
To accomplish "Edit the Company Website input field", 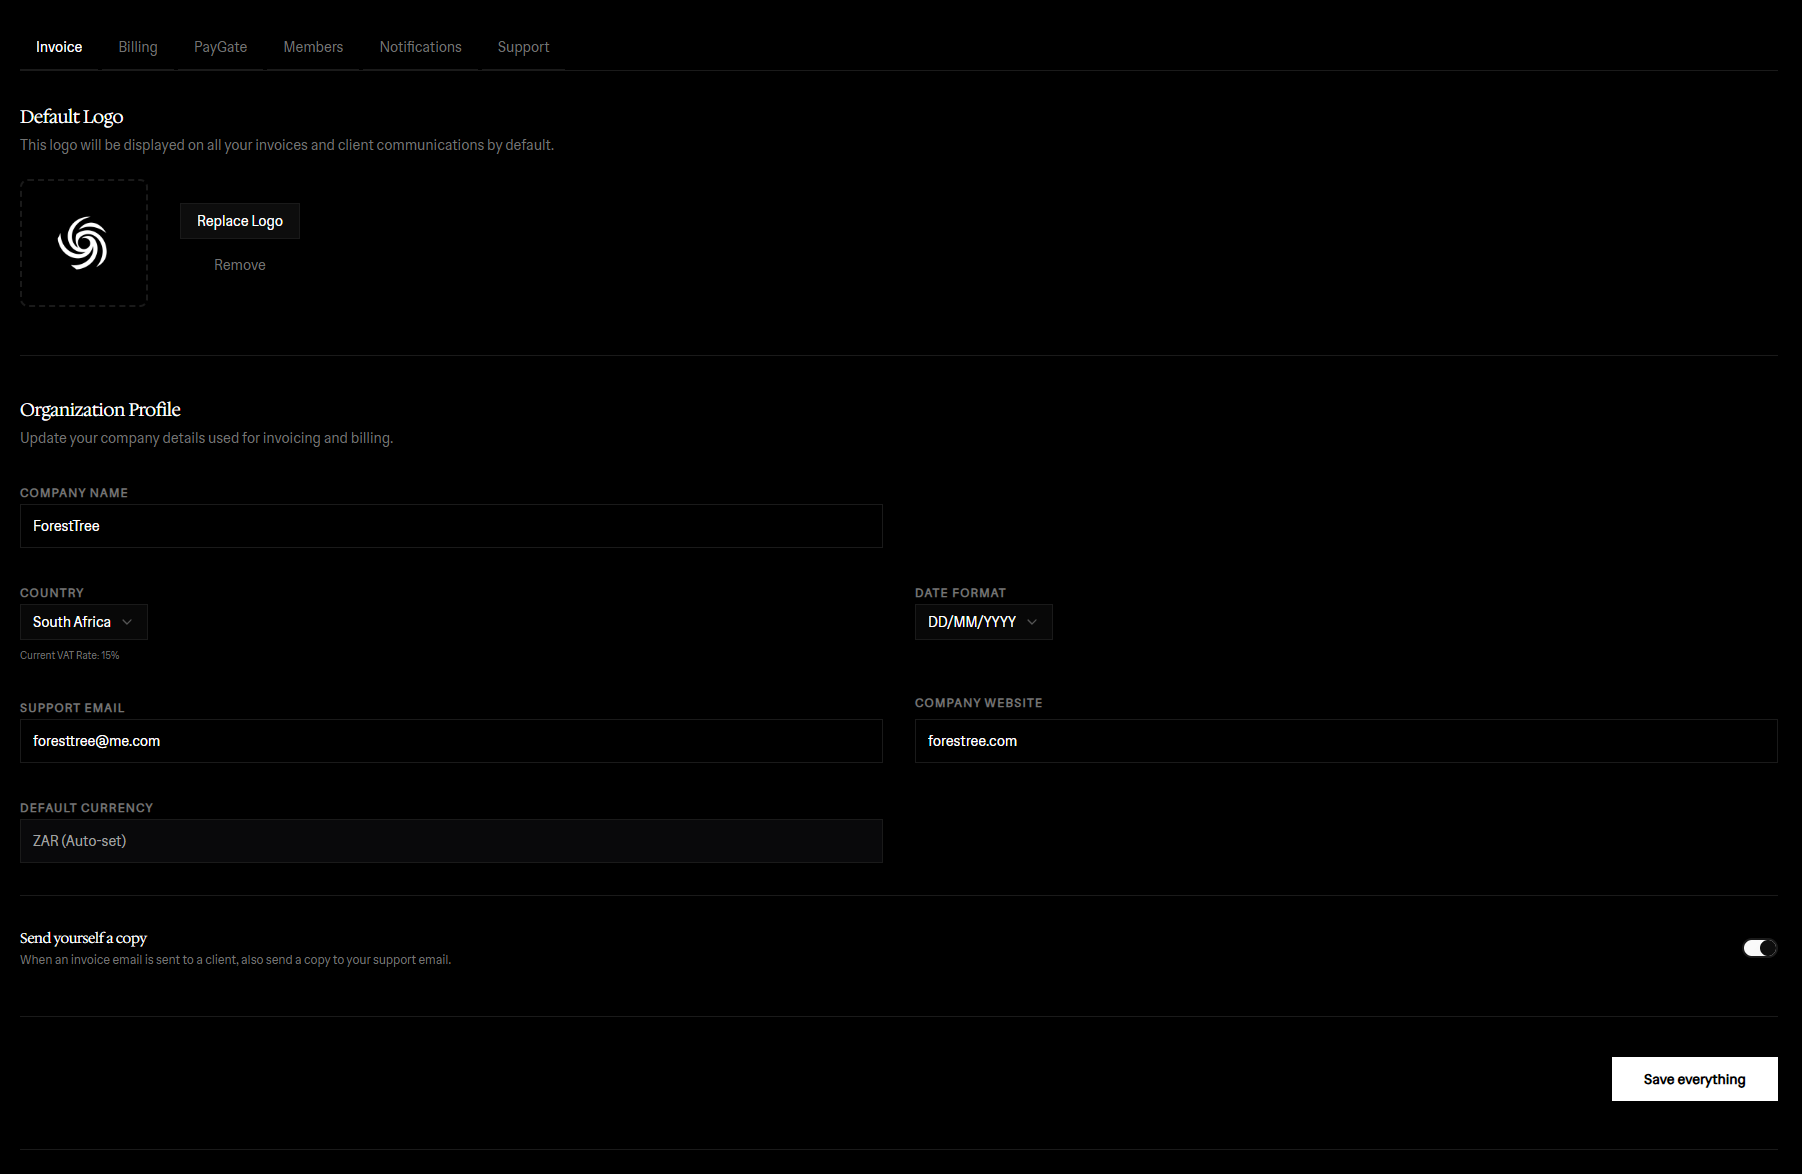I will 1345,741.
